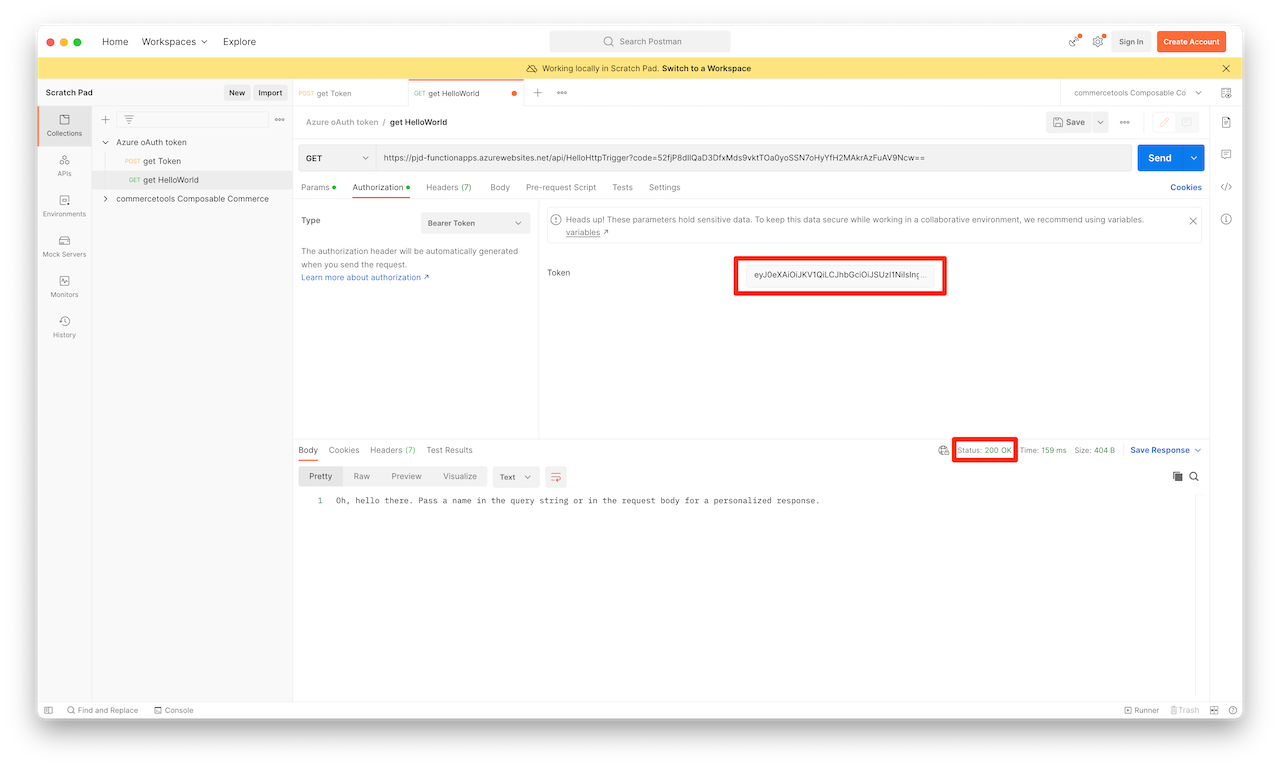The width and height of the screenshot is (1280, 768).
Task: Click the satellite capture requests icon
Action: [1074, 41]
